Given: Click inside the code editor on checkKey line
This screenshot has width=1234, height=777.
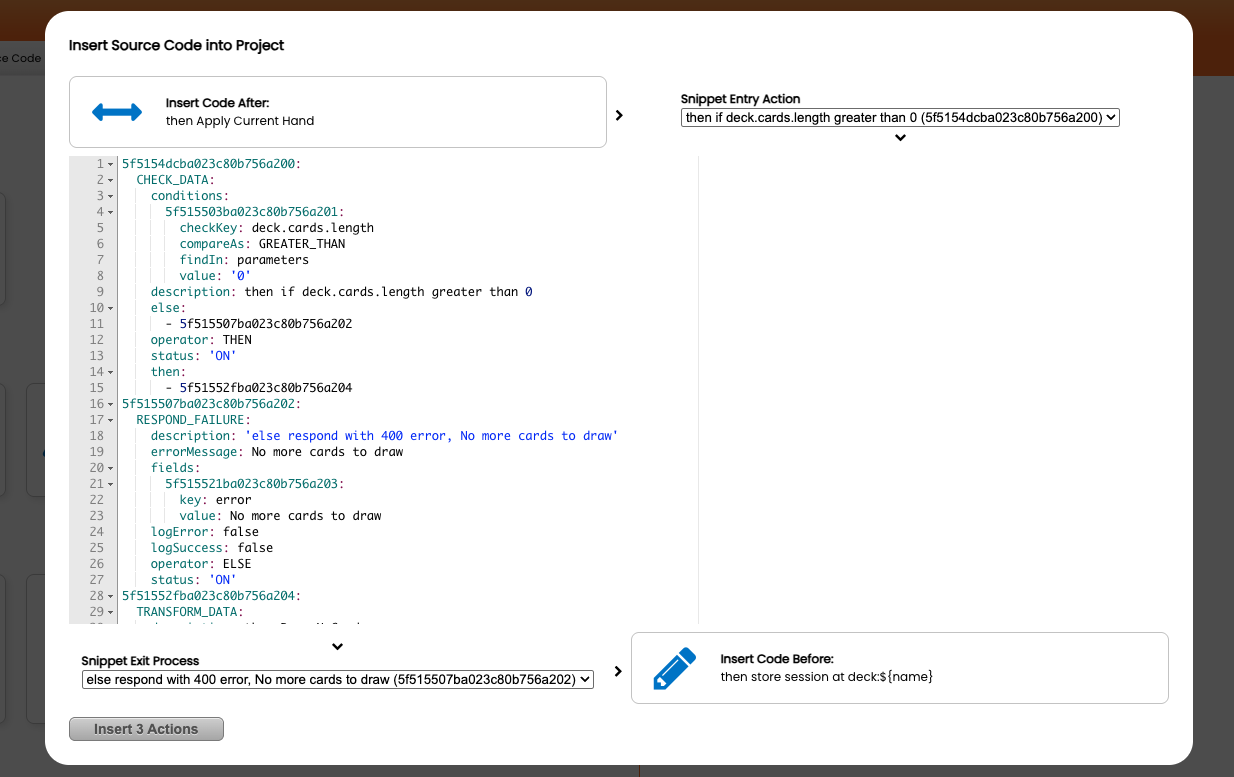Looking at the screenshot, I should pyautogui.click(x=277, y=228).
